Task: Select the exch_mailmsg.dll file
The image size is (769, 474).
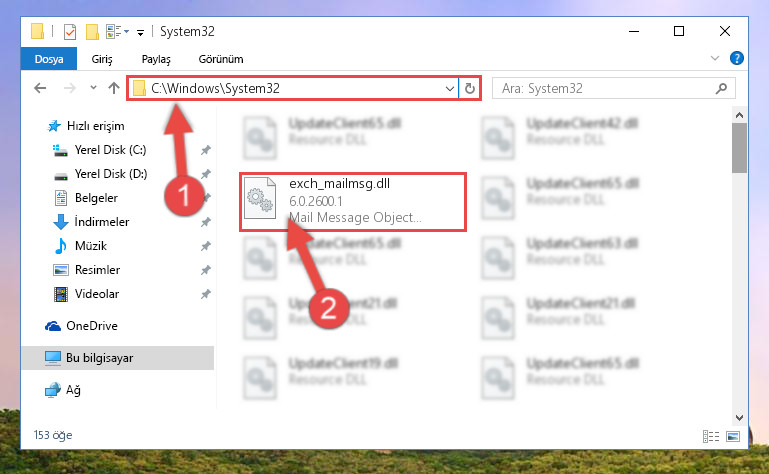Action: [353, 202]
